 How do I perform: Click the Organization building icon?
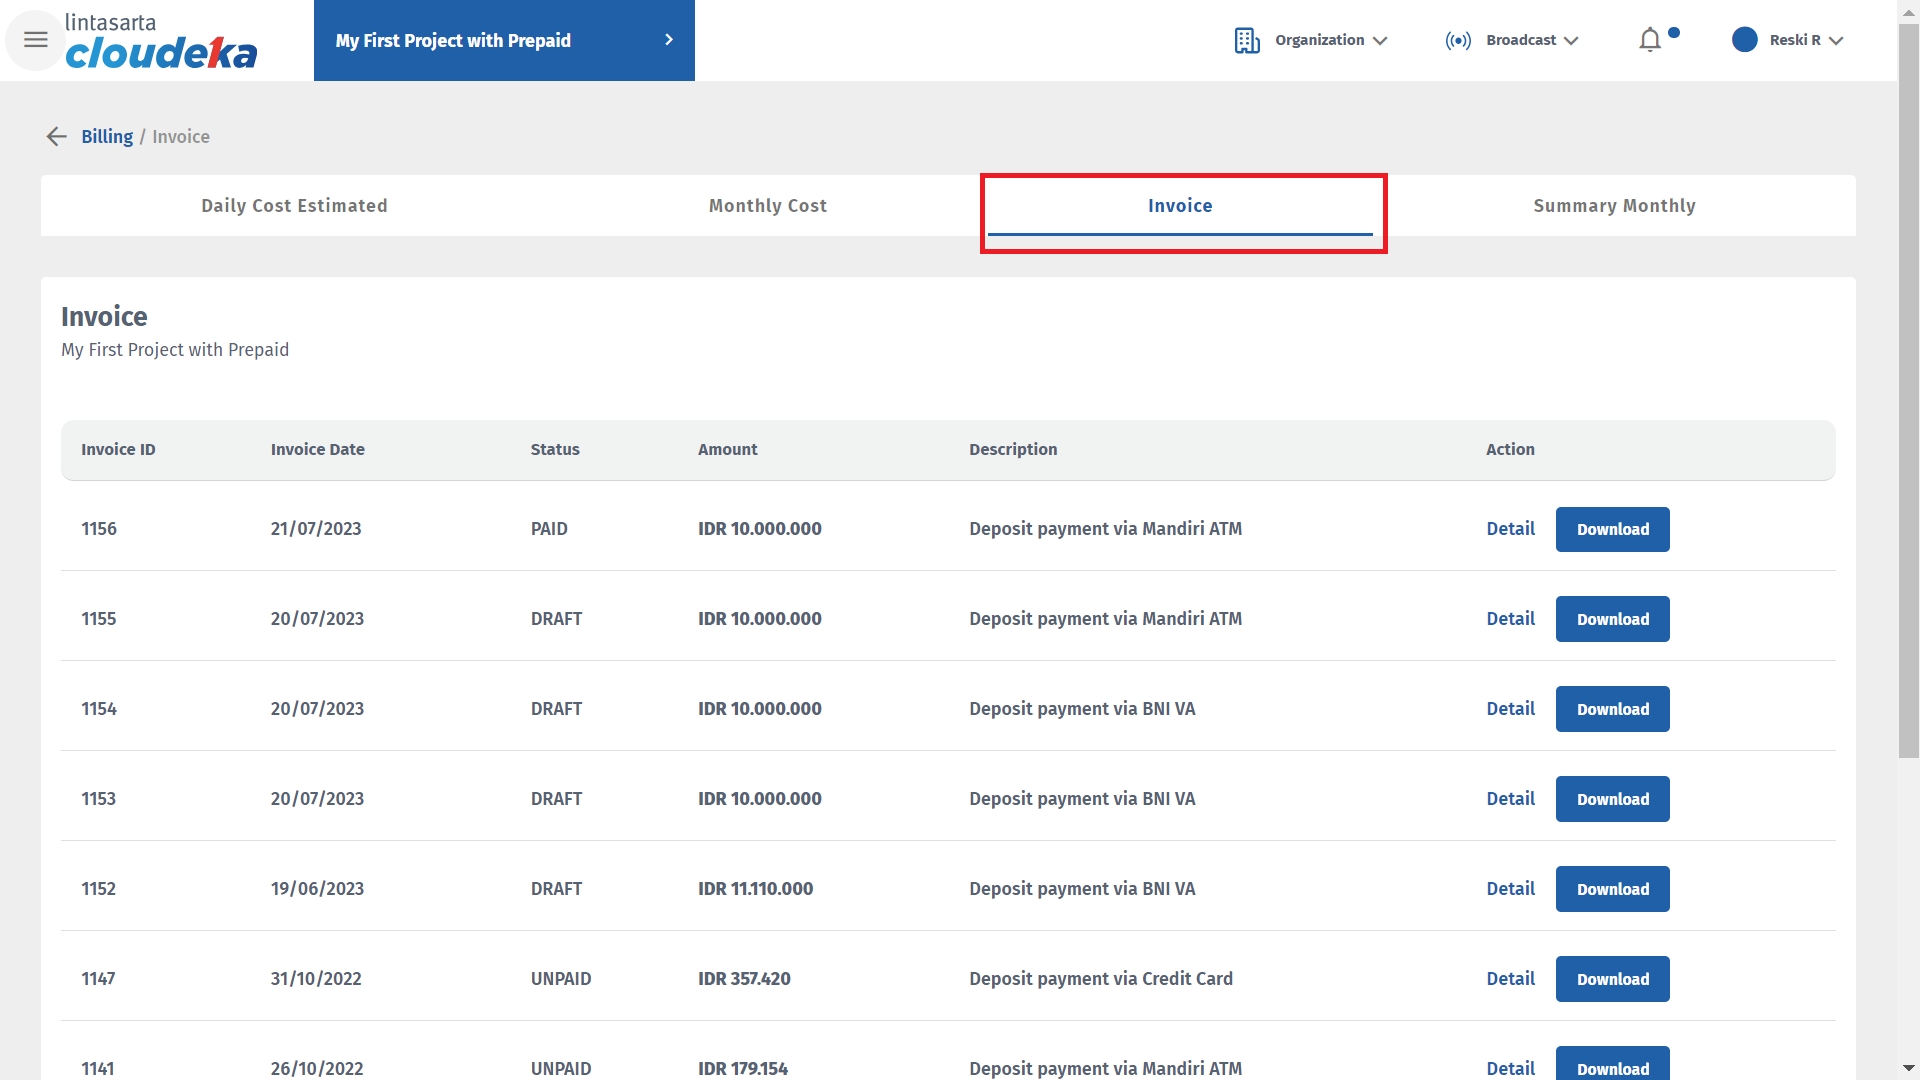1246,40
